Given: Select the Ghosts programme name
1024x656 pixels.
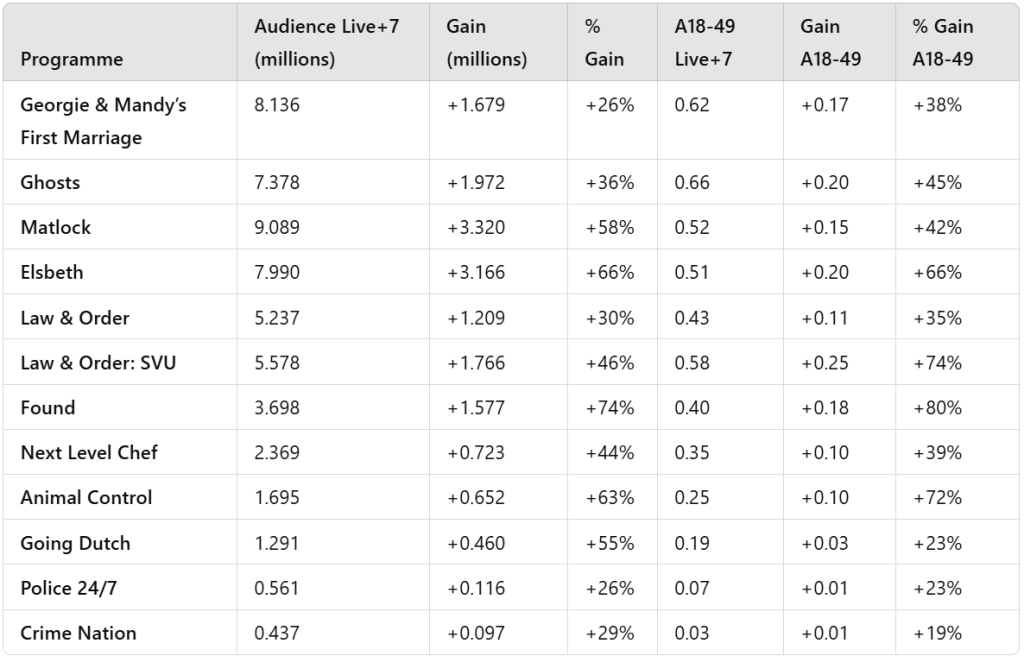Looking at the screenshot, I should [50, 182].
